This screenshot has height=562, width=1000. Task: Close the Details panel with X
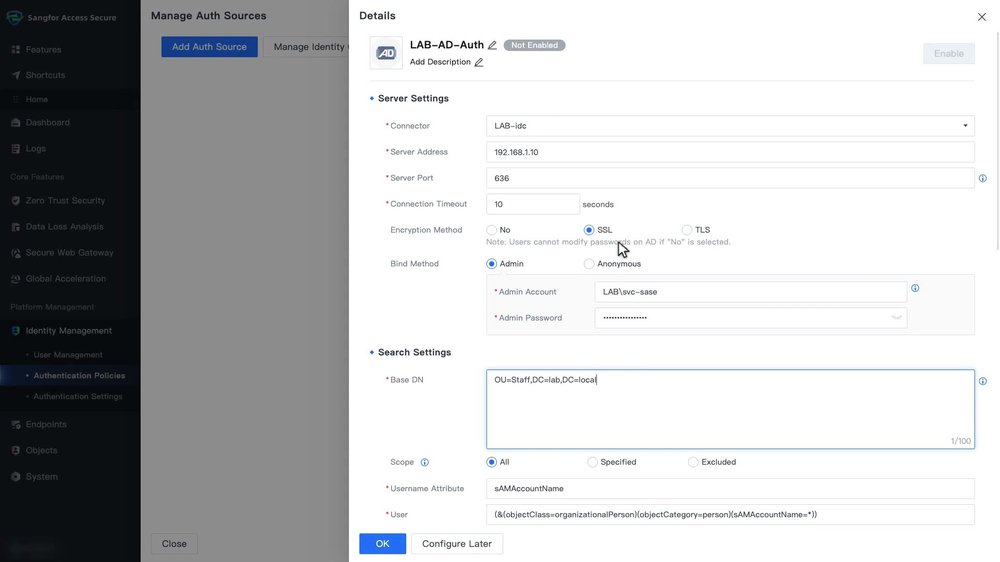click(x=982, y=17)
